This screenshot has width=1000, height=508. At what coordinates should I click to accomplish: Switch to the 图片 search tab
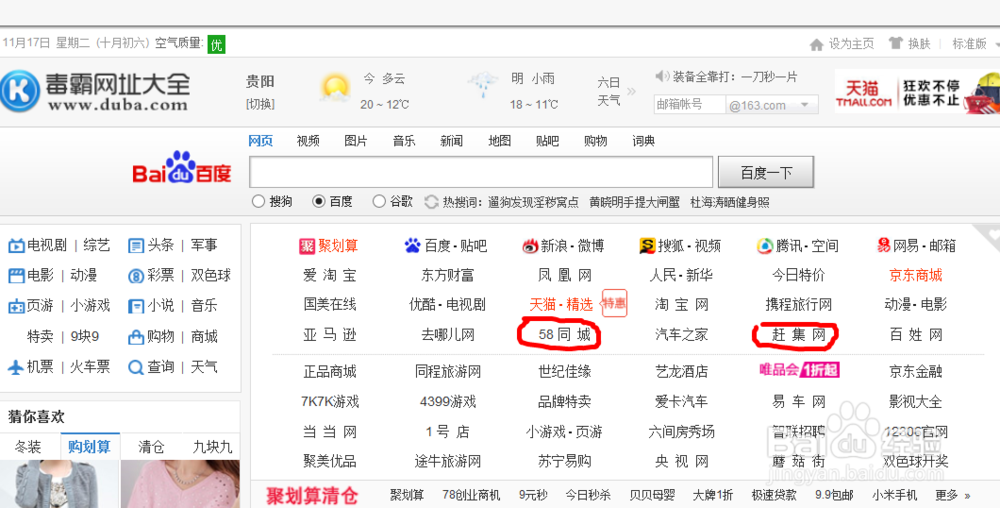[356, 141]
